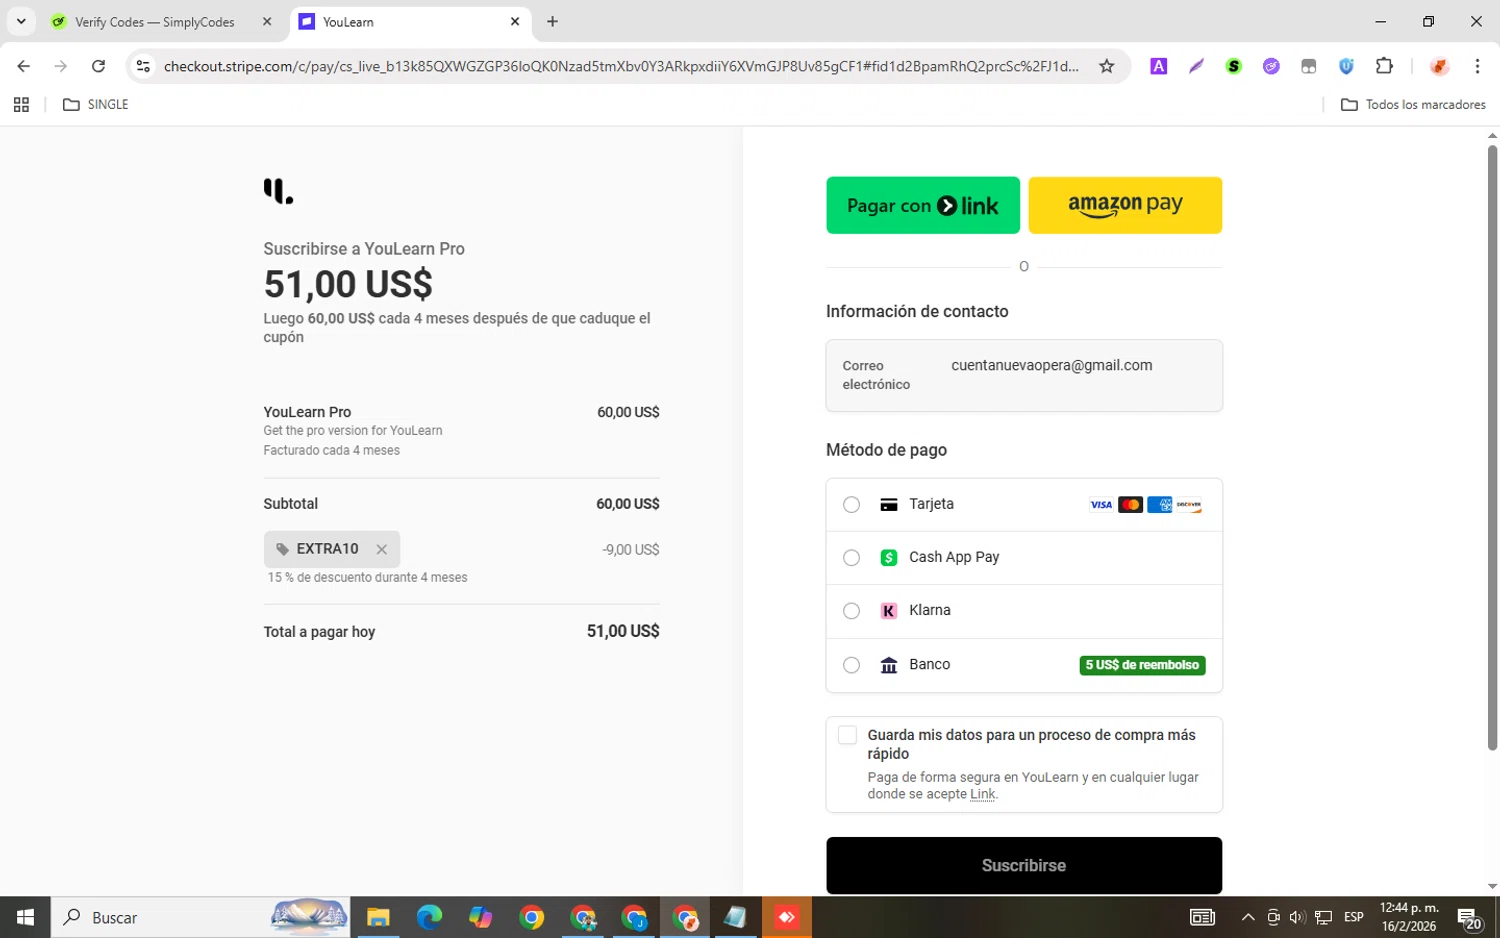
Task: Select Cash App Pay radio button
Action: click(x=851, y=558)
